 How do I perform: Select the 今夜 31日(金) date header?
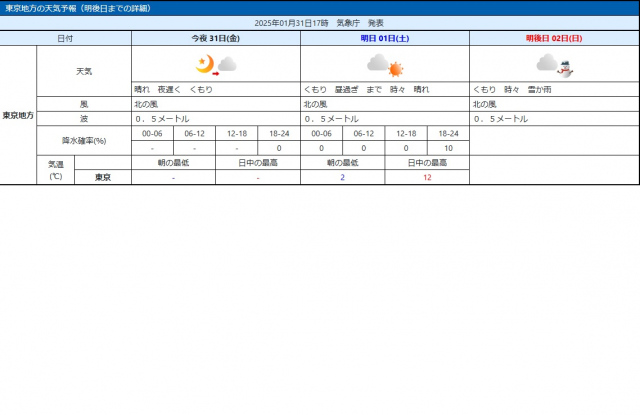coord(215,38)
